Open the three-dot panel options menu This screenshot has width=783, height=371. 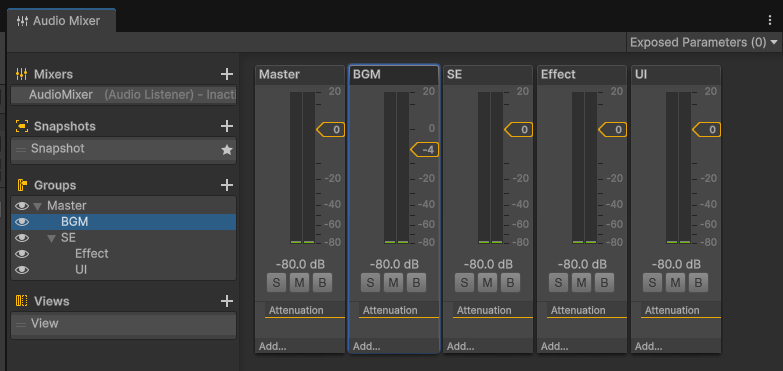770,20
